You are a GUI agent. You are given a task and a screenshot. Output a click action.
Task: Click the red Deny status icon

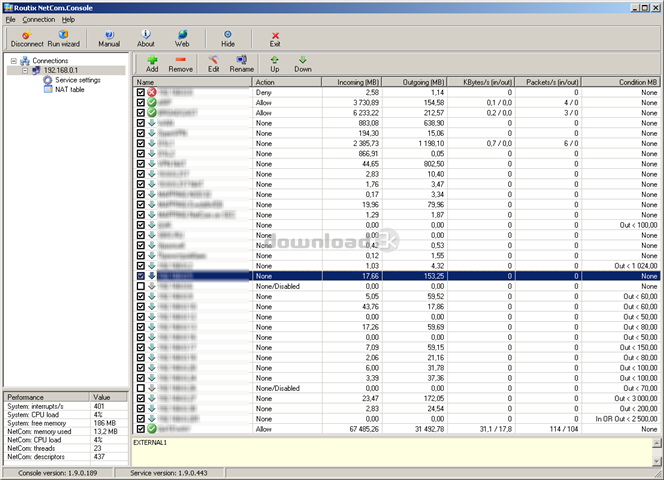152,92
